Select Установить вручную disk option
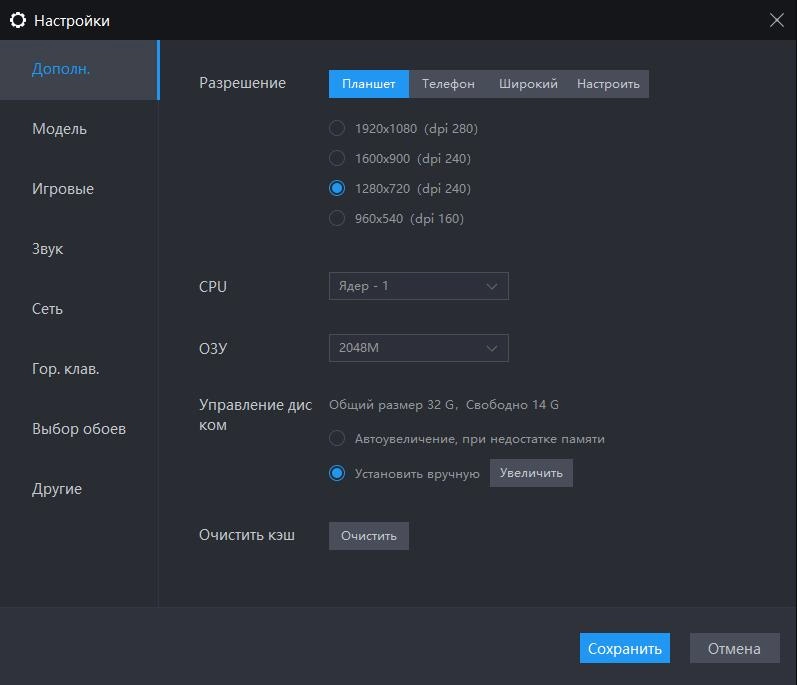Image resolution: width=797 pixels, height=685 pixels. click(337, 473)
